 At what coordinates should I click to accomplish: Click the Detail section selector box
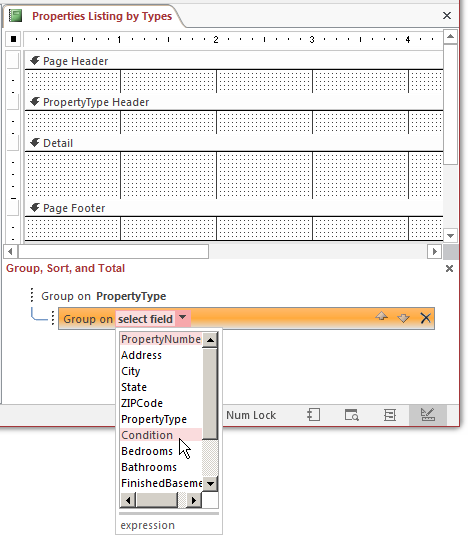click(13, 143)
